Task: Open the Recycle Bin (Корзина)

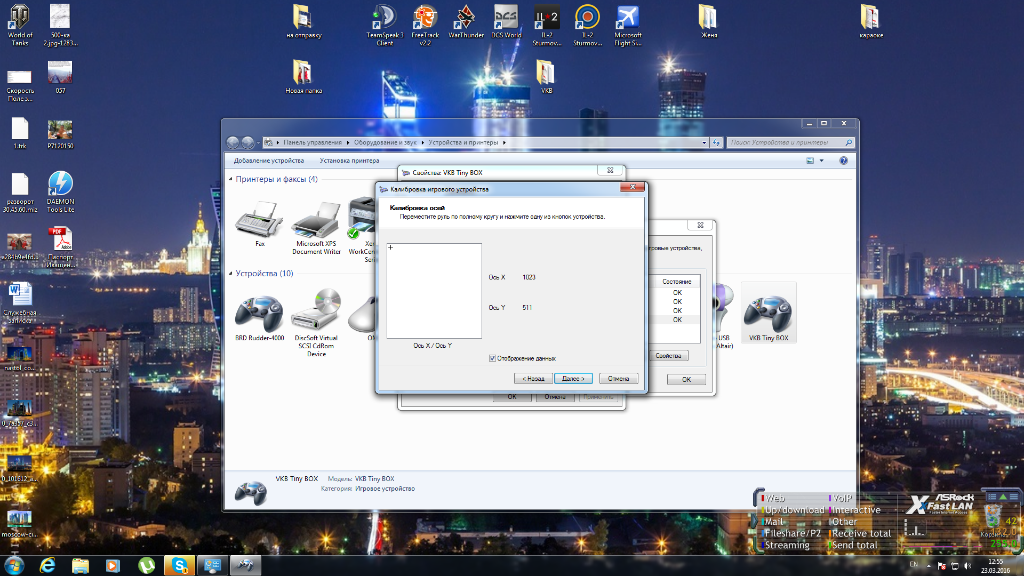Action: click(994, 520)
